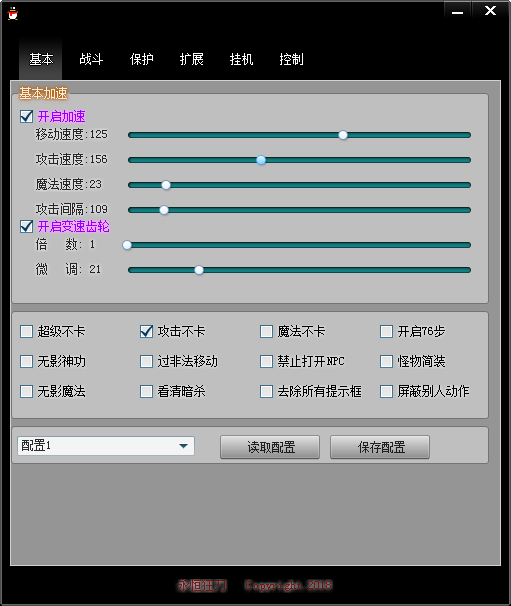Click the 倍数 slider handle
This screenshot has height=606, width=511.
(127, 245)
